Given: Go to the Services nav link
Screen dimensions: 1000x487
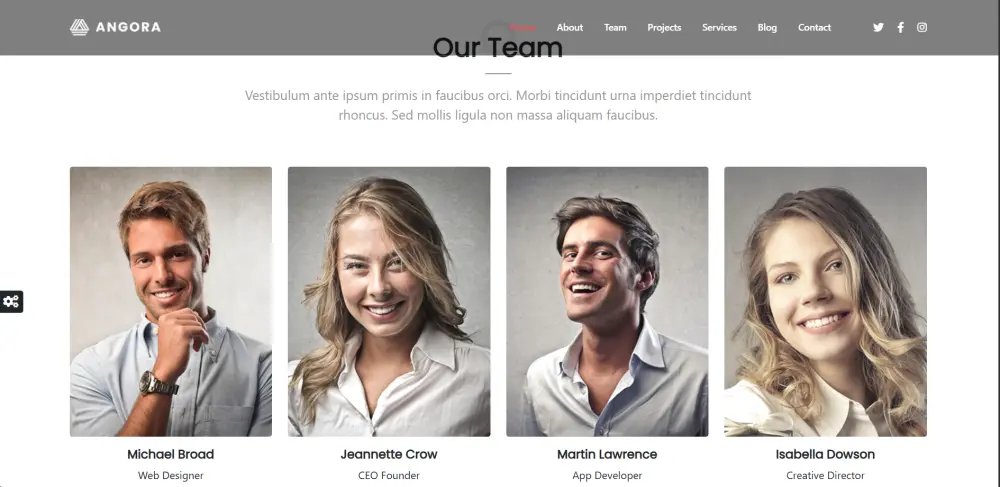Looking at the screenshot, I should click(x=719, y=27).
